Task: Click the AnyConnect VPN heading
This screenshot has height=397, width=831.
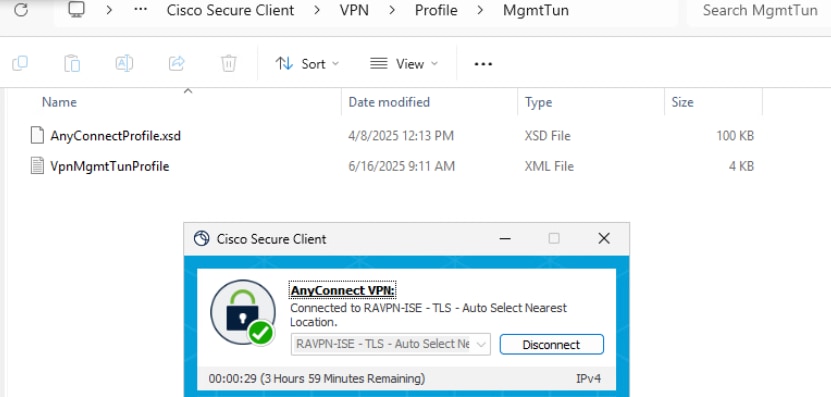Action: tap(343, 290)
